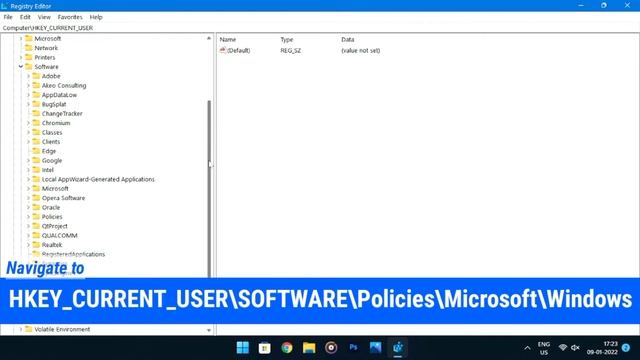Click the Wi-Fi network tray icon
Image resolution: width=640 pixels, height=360 pixels.
tap(562, 348)
